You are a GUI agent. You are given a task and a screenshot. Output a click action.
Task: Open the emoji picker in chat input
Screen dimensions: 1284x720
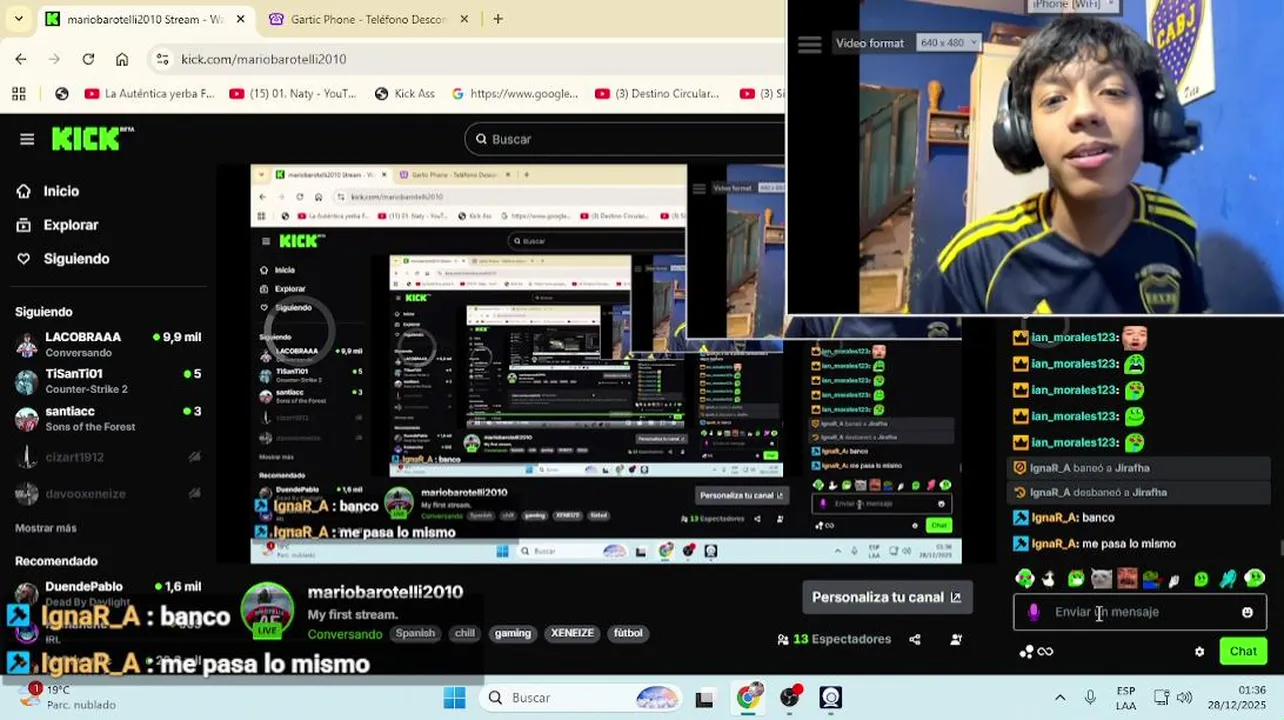click(x=1247, y=612)
